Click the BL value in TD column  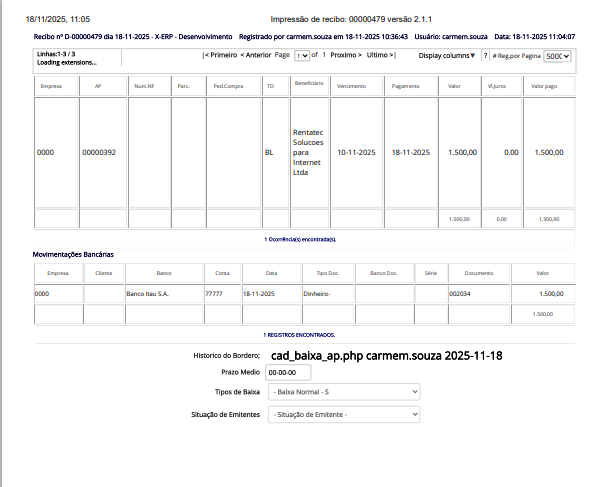(x=268, y=153)
